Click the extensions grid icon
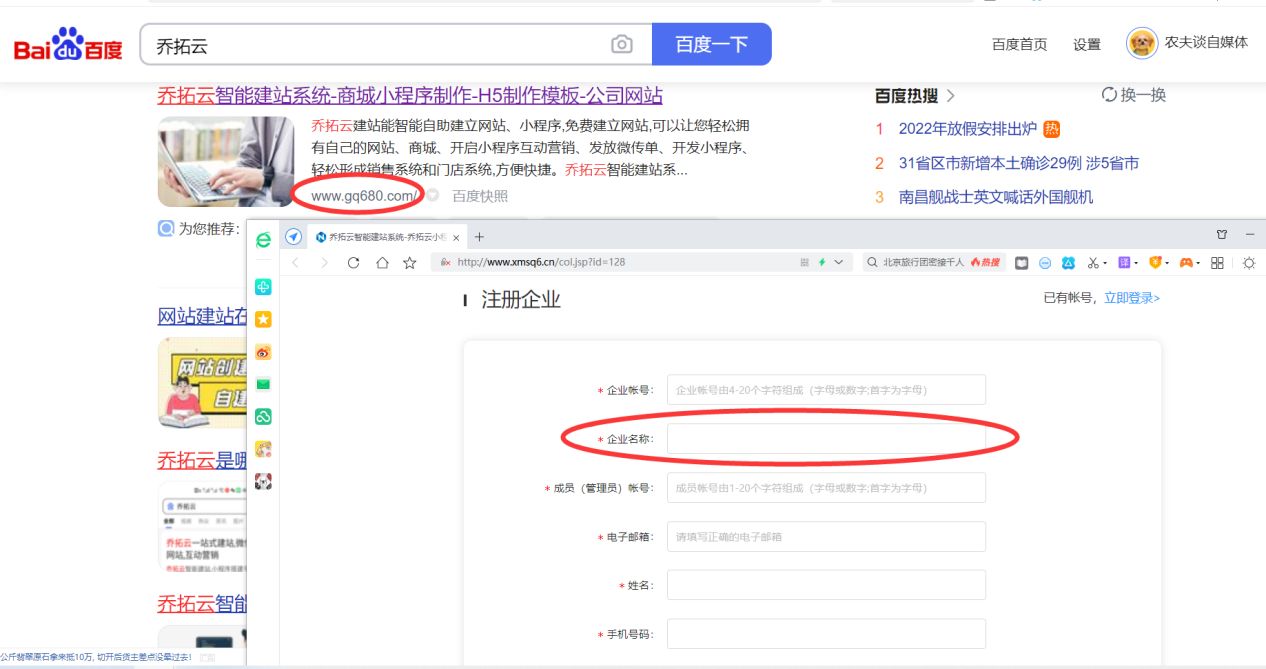 [x=1217, y=262]
